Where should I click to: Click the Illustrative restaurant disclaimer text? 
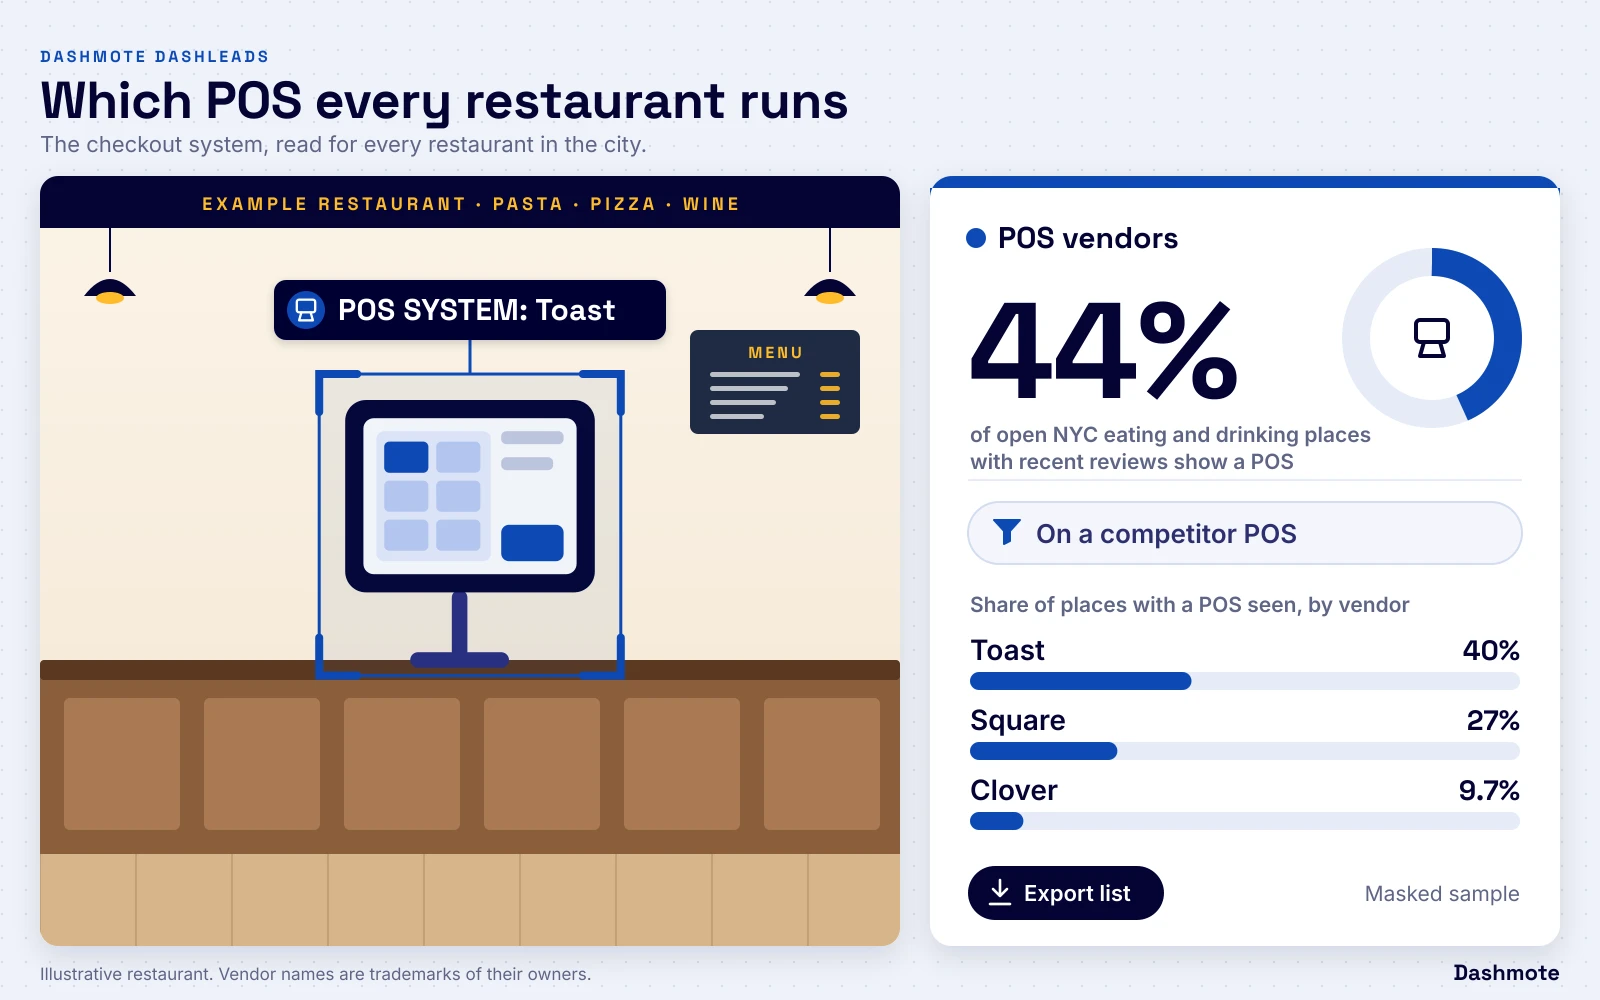coord(315,974)
